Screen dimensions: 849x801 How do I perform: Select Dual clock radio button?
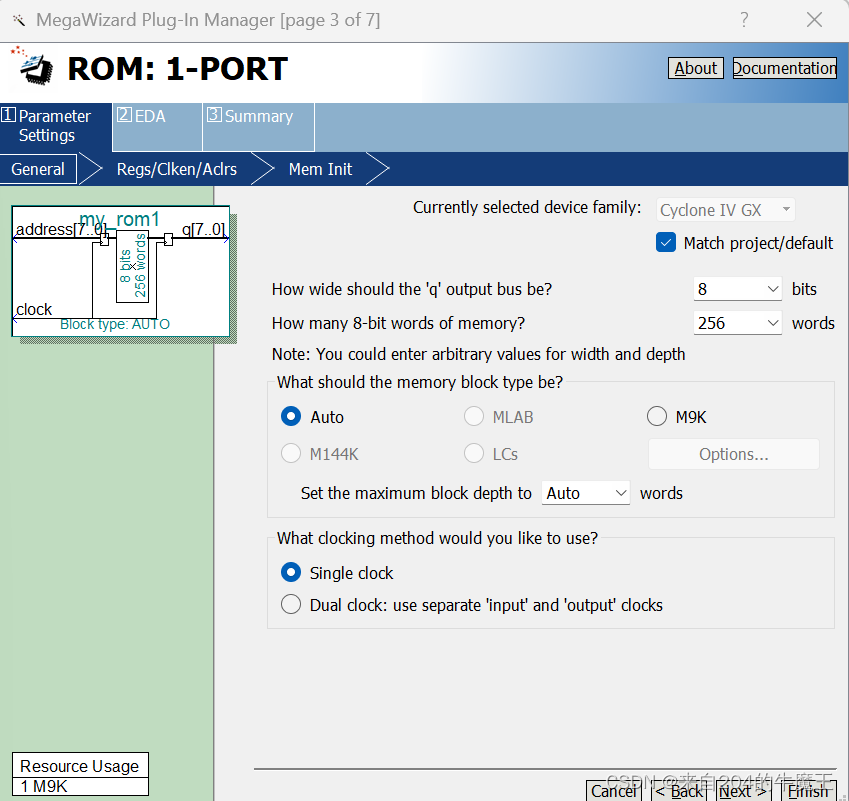pos(291,604)
